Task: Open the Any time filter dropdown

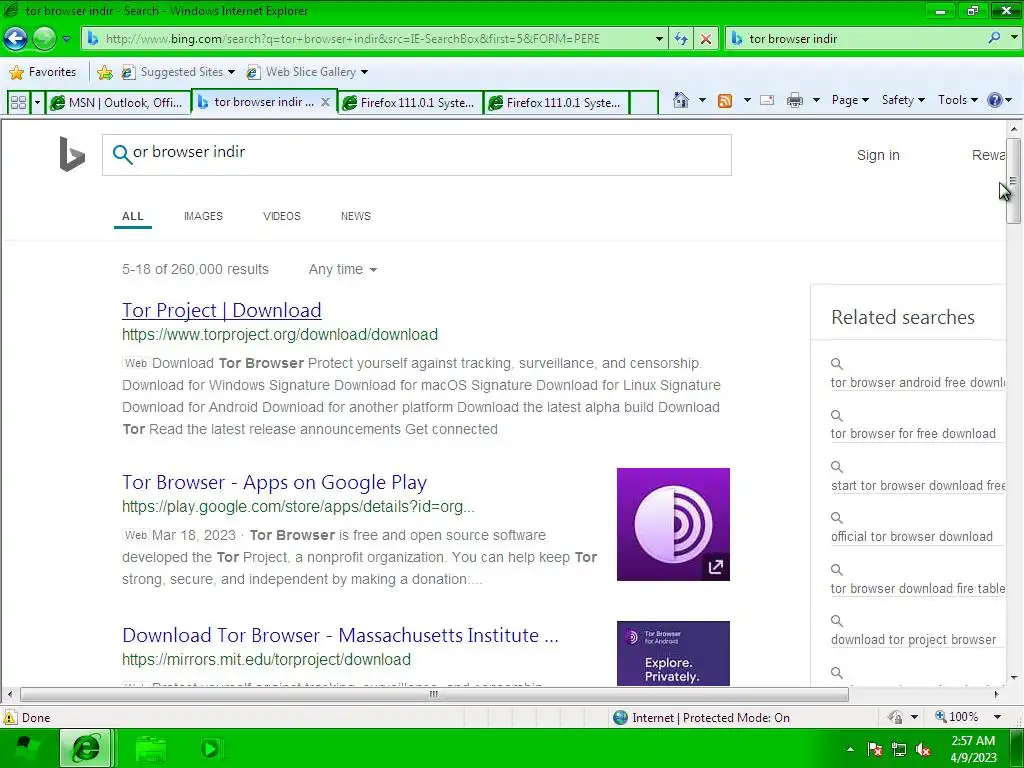Action: click(343, 269)
